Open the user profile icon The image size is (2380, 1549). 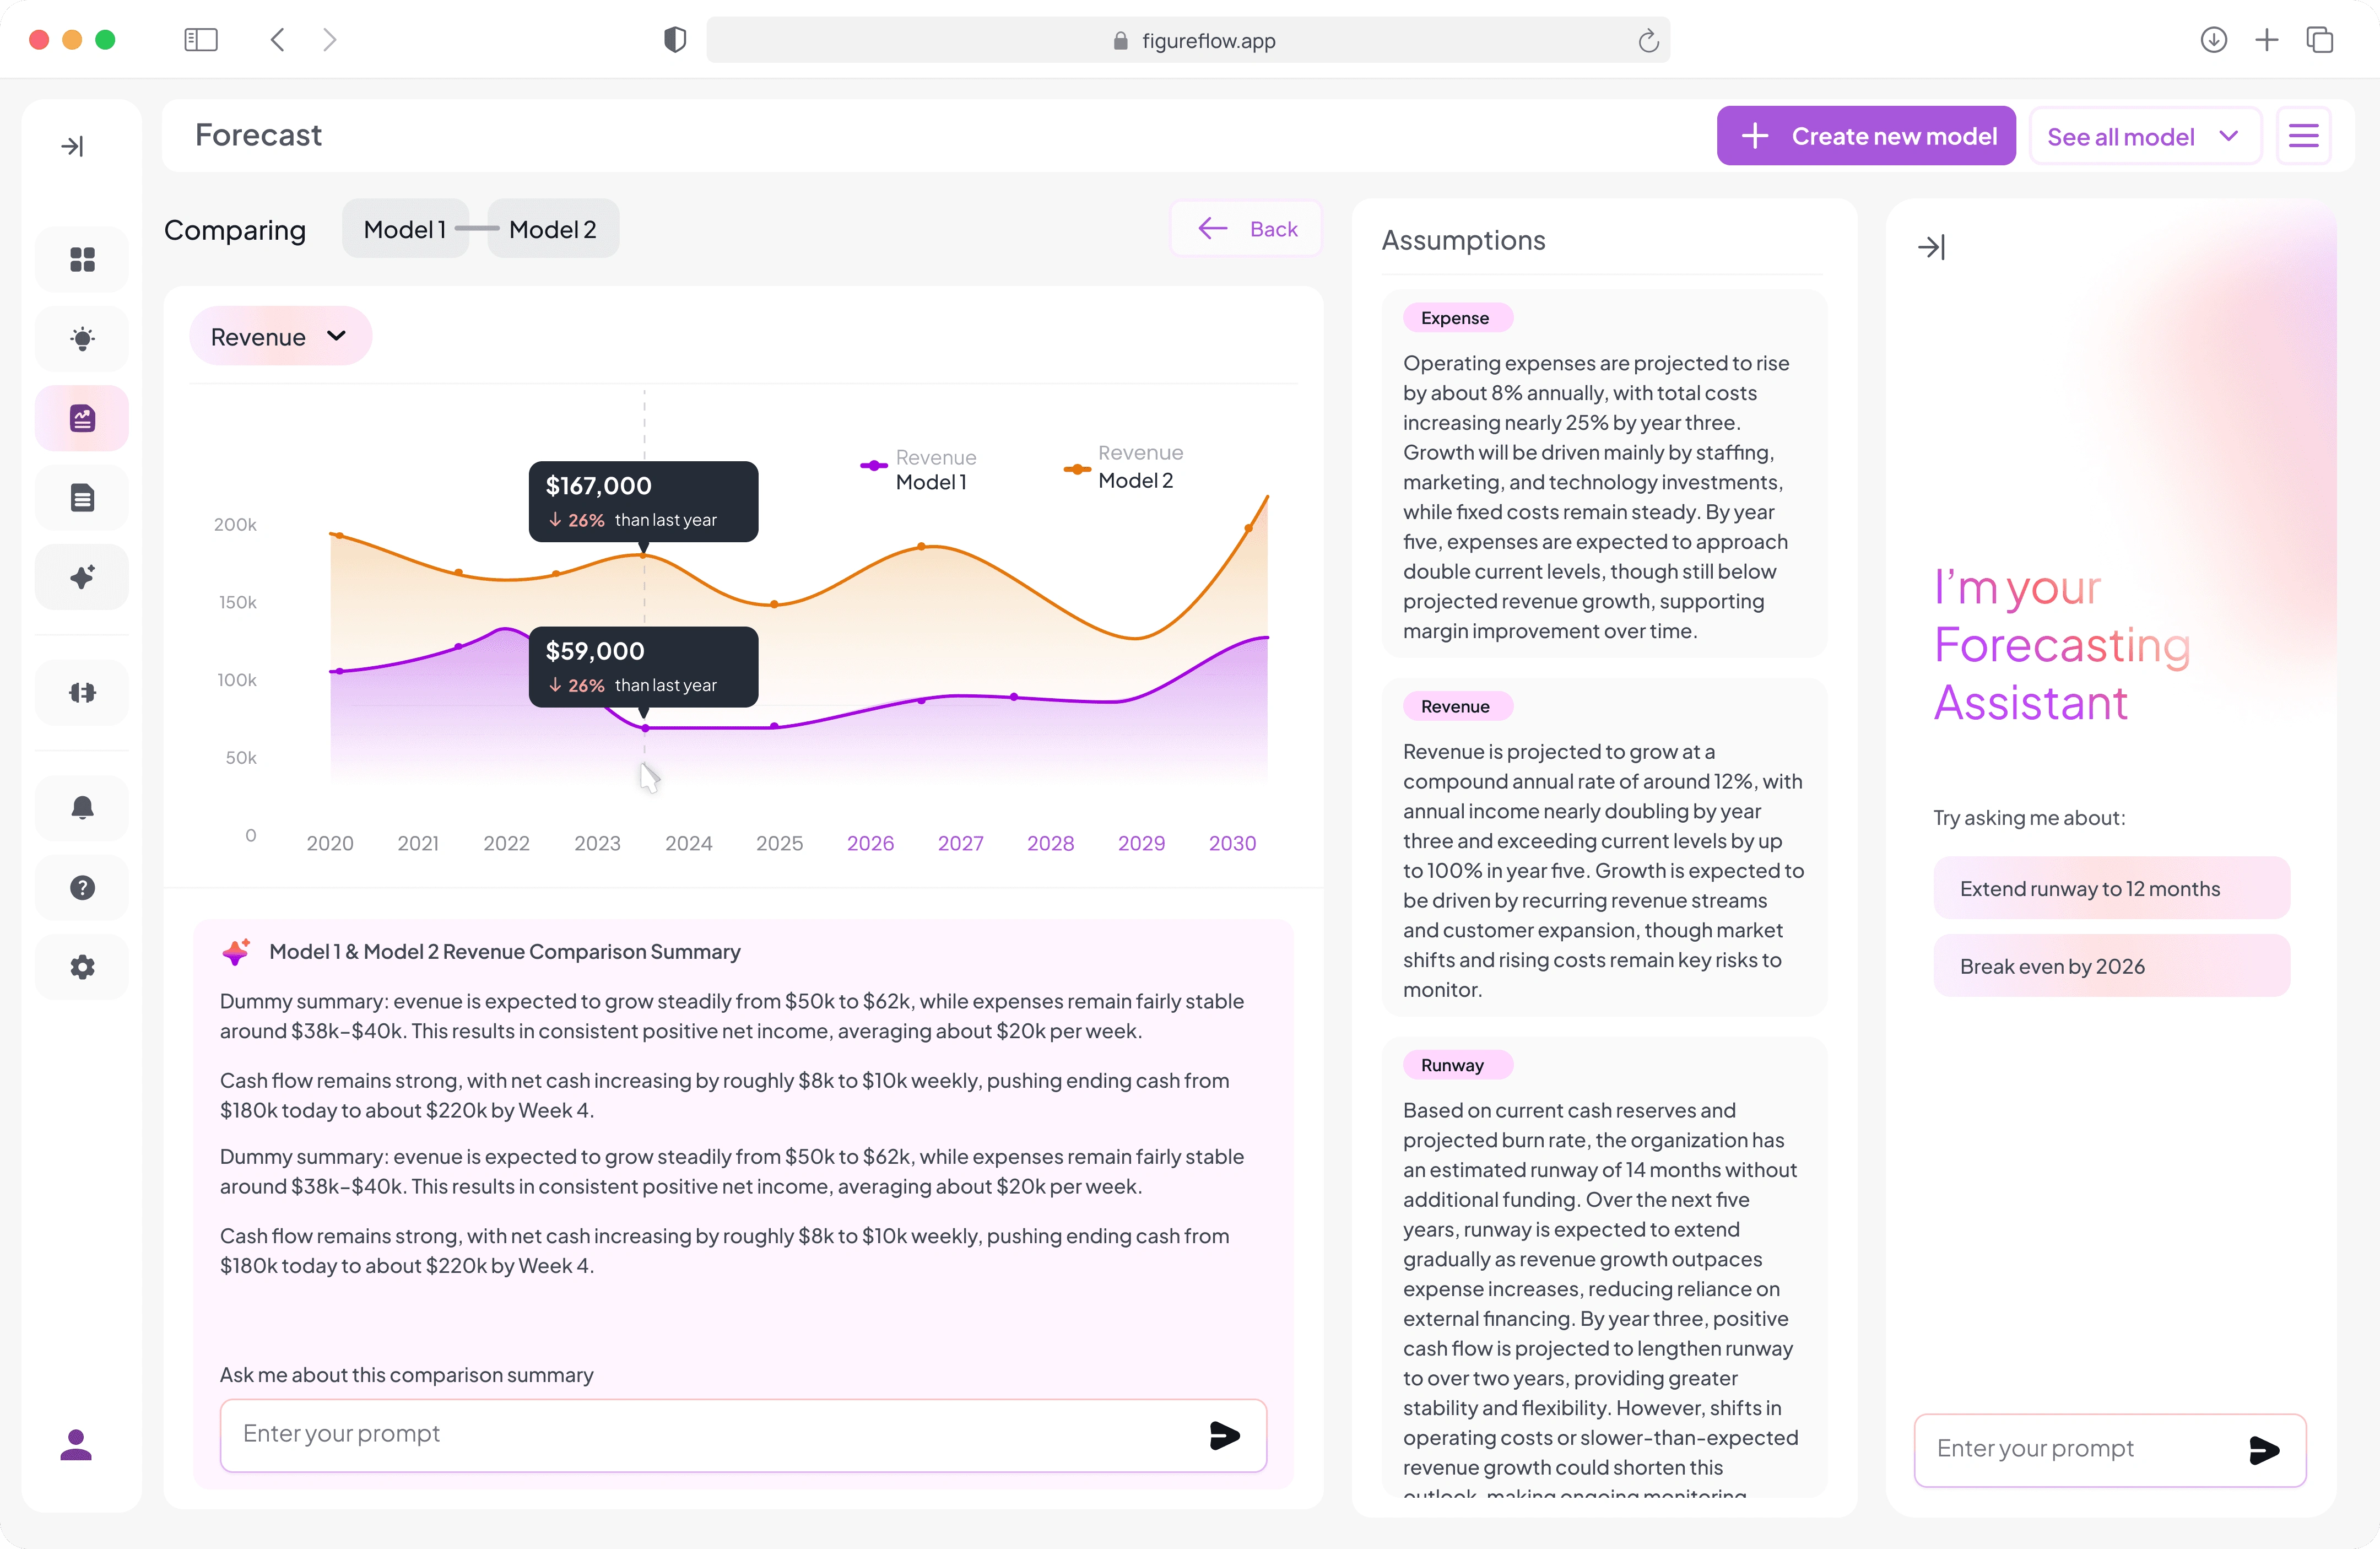click(x=76, y=1444)
